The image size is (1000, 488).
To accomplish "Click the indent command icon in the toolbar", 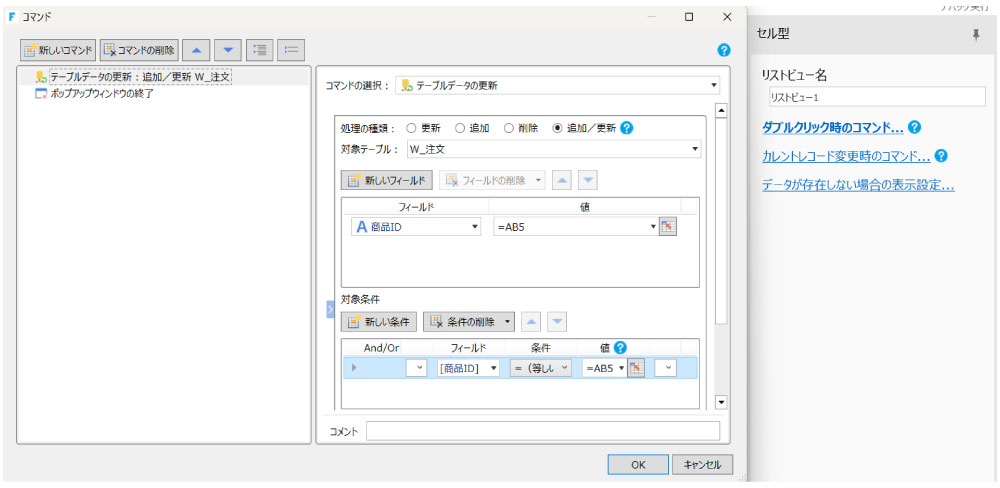I will [x=260, y=49].
